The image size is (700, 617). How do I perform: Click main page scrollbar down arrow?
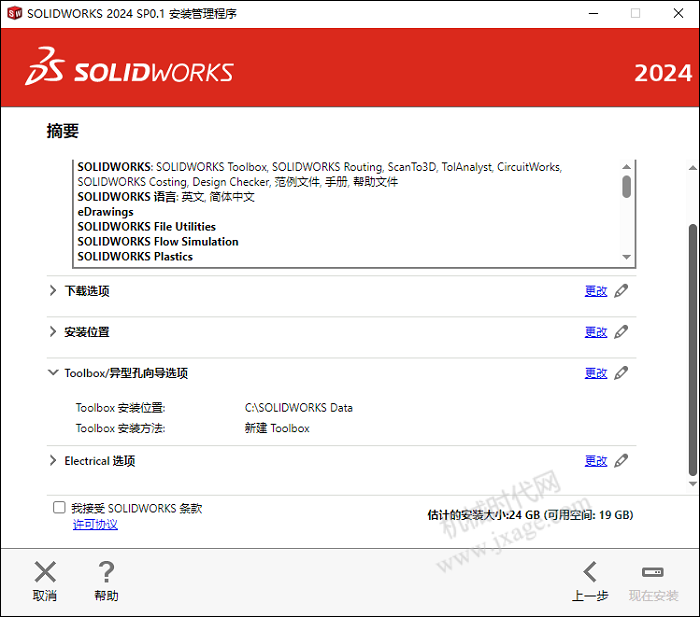[x=693, y=484]
